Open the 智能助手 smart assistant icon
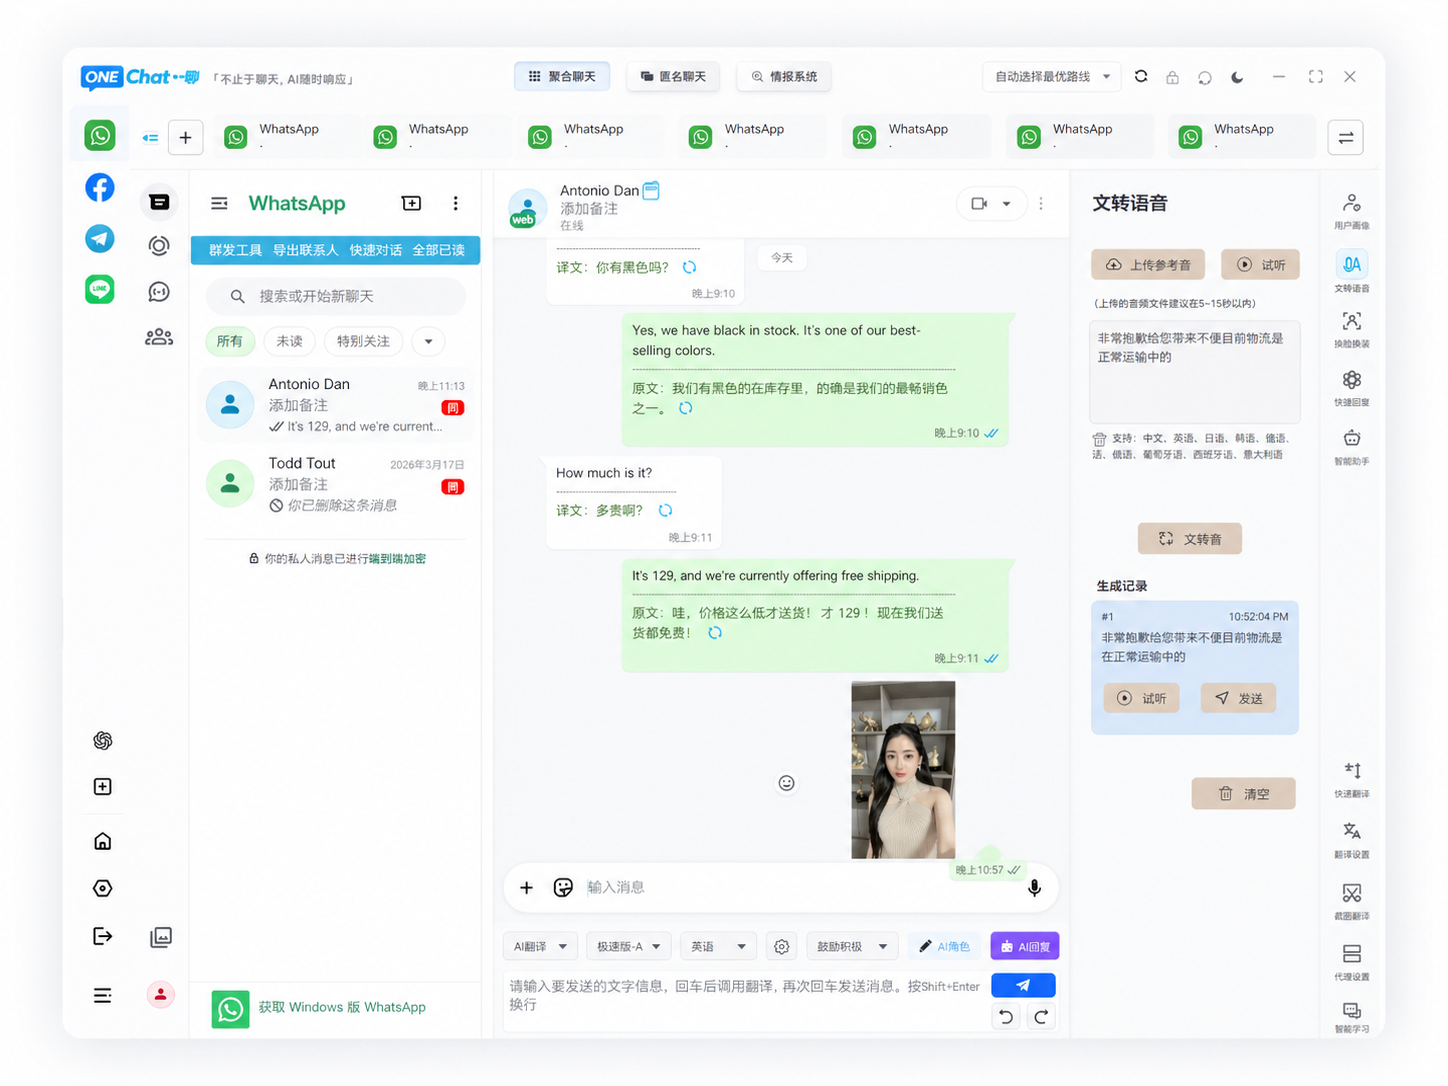Image resolution: width=1448 pixels, height=1086 pixels. click(1352, 446)
